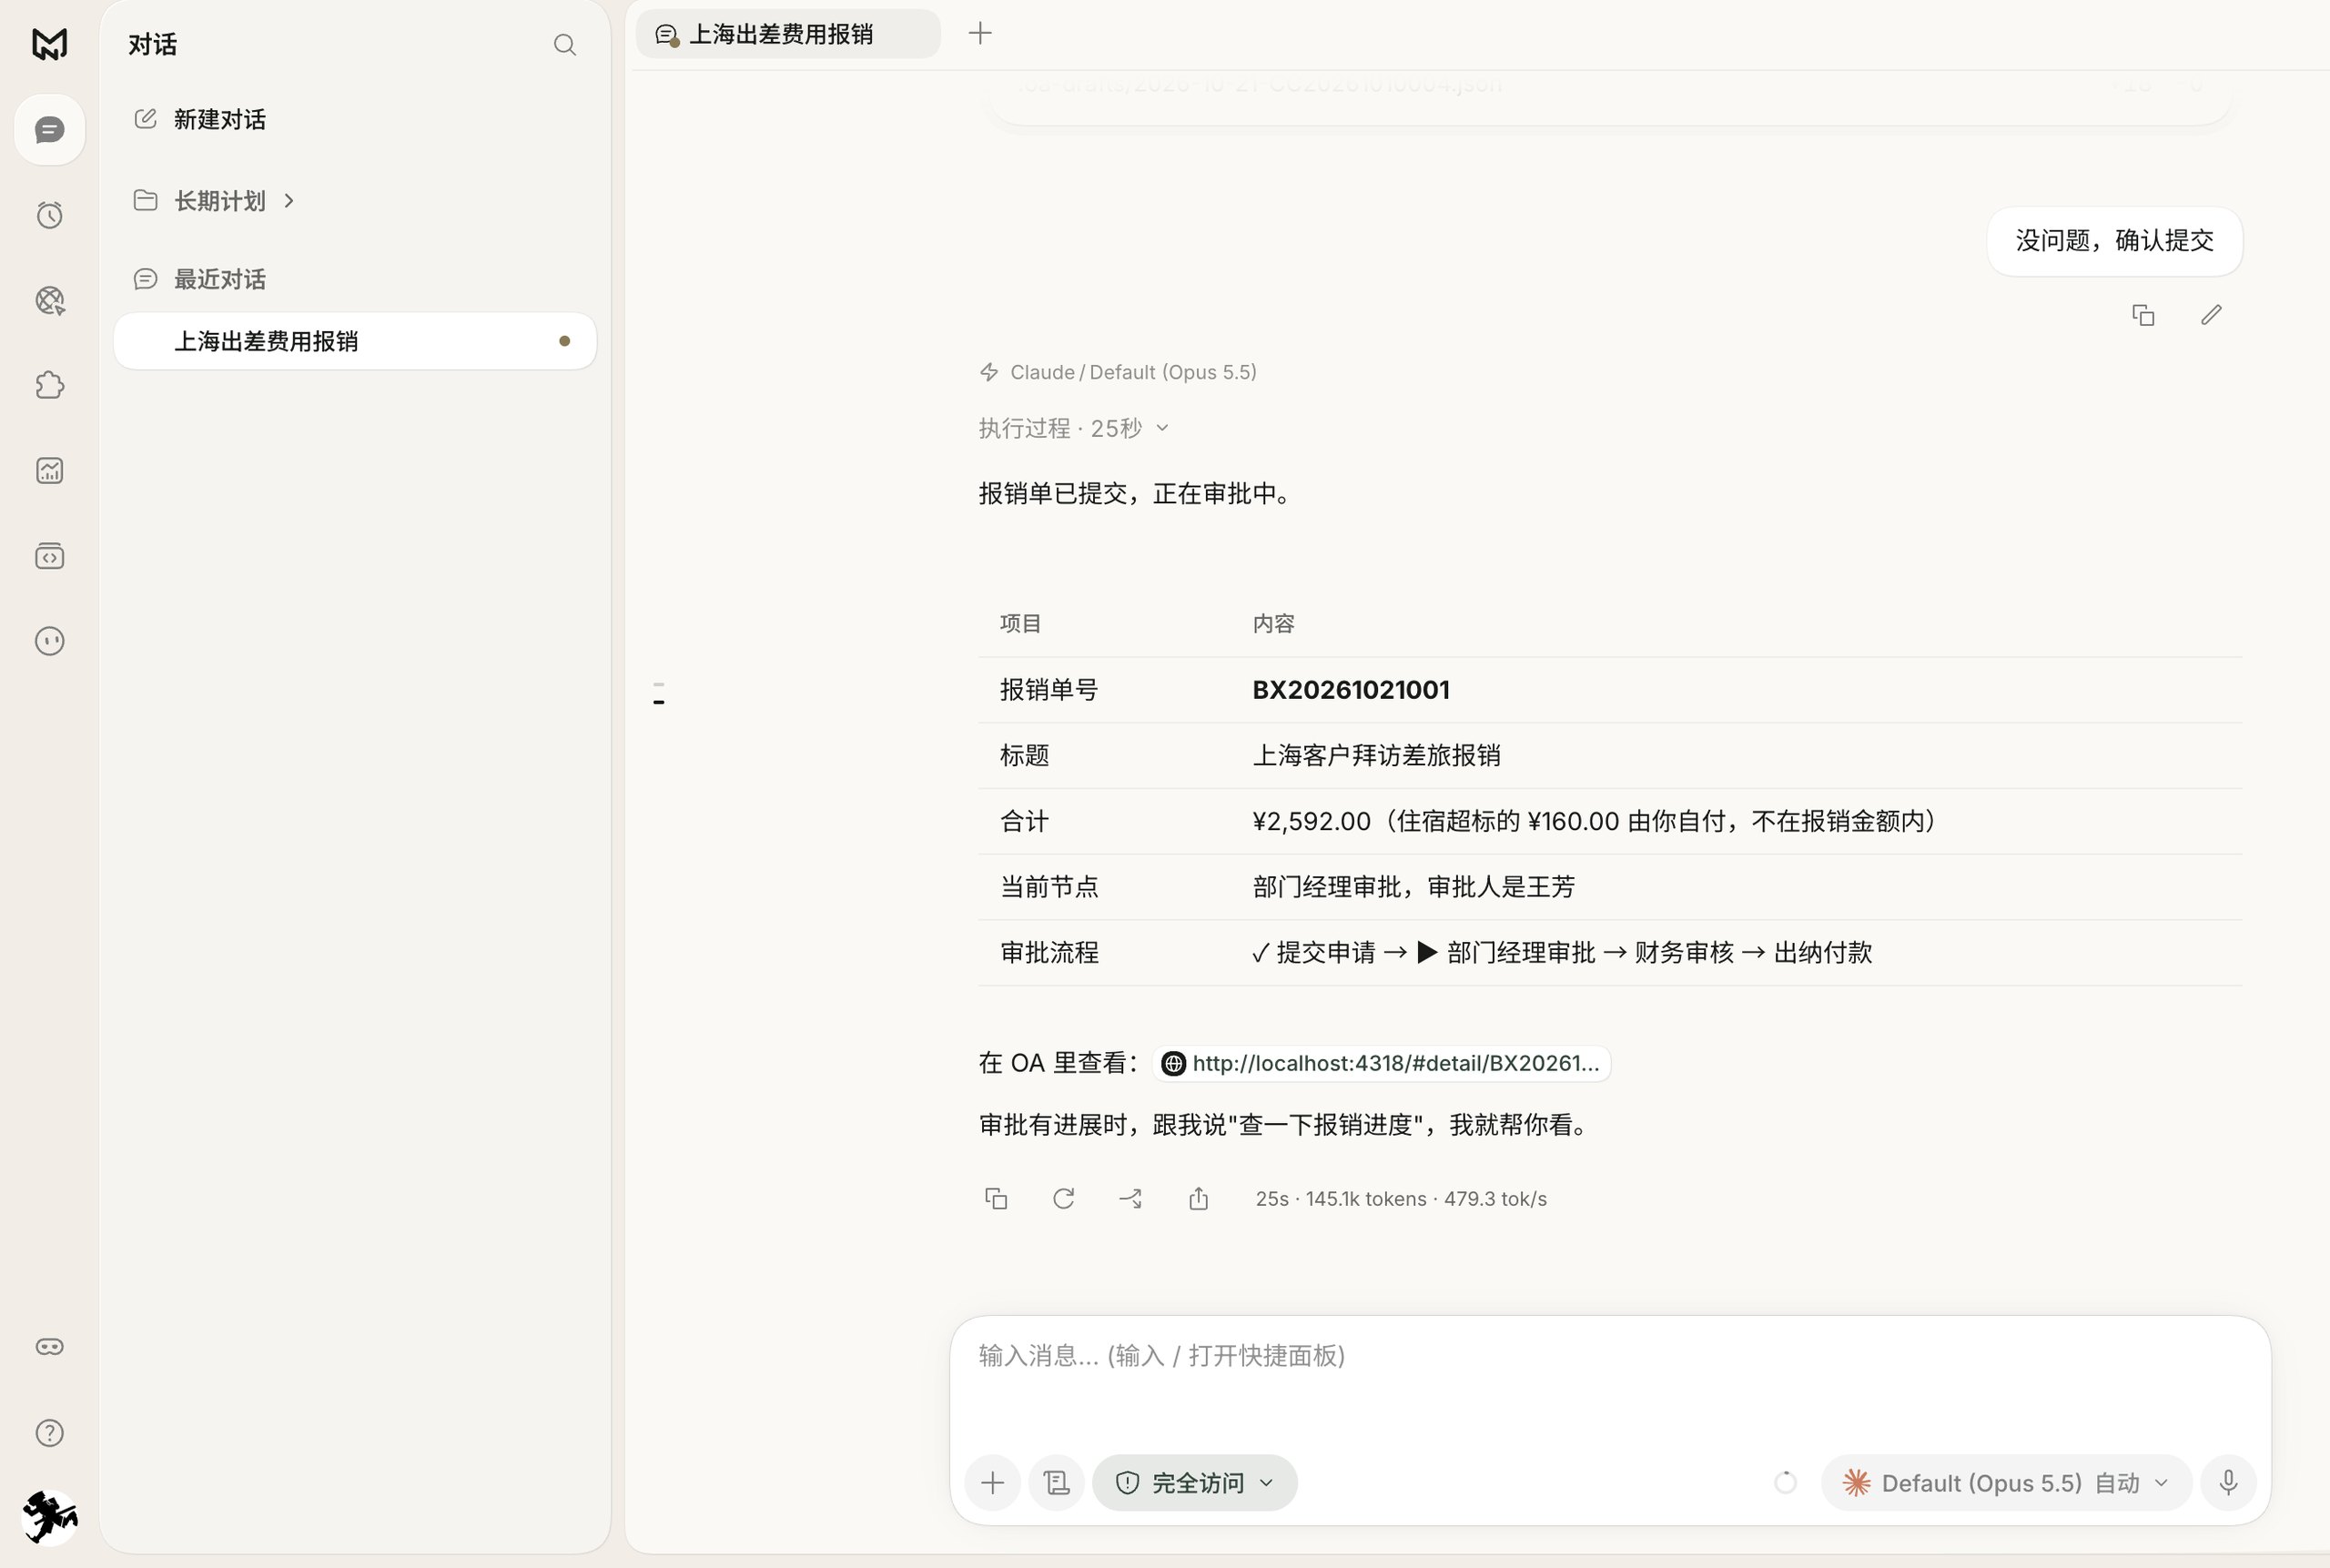Select the reimbursement number BX20261021001
The height and width of the screenshot is (1568, 2330).
[1351, 690]
